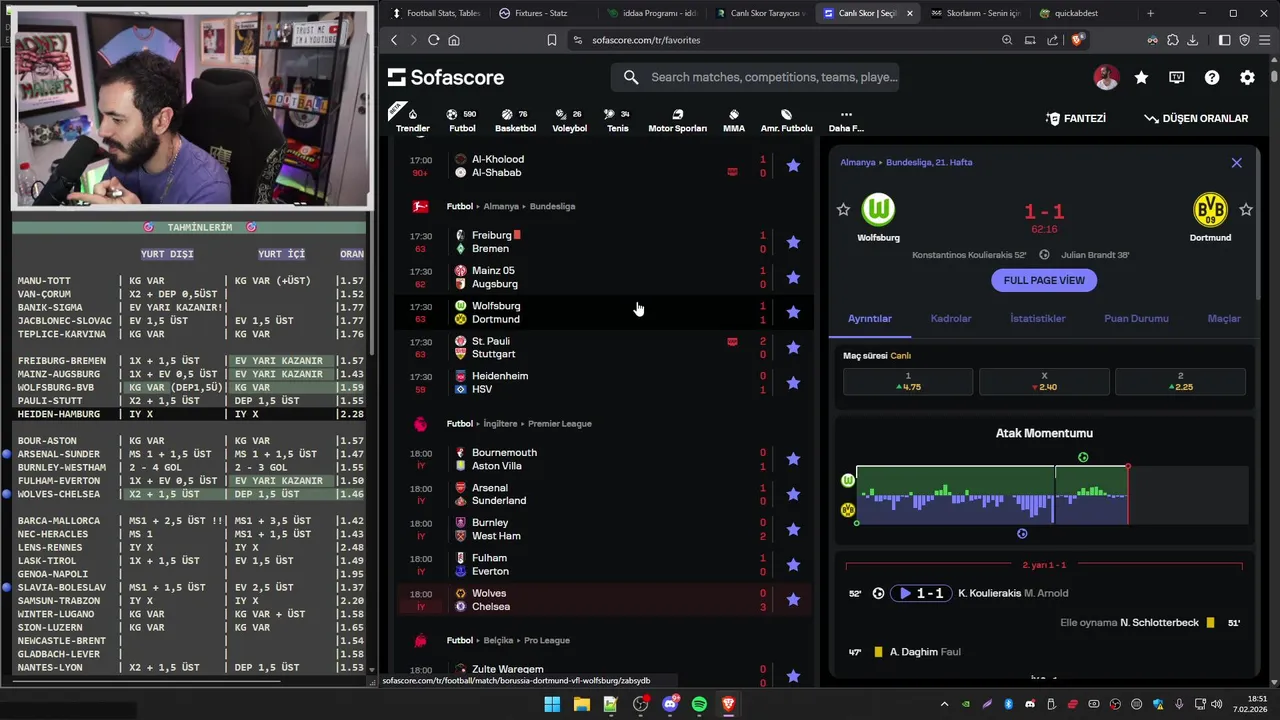
Task: Open browser downloads icon
Action: (1193, 40)
